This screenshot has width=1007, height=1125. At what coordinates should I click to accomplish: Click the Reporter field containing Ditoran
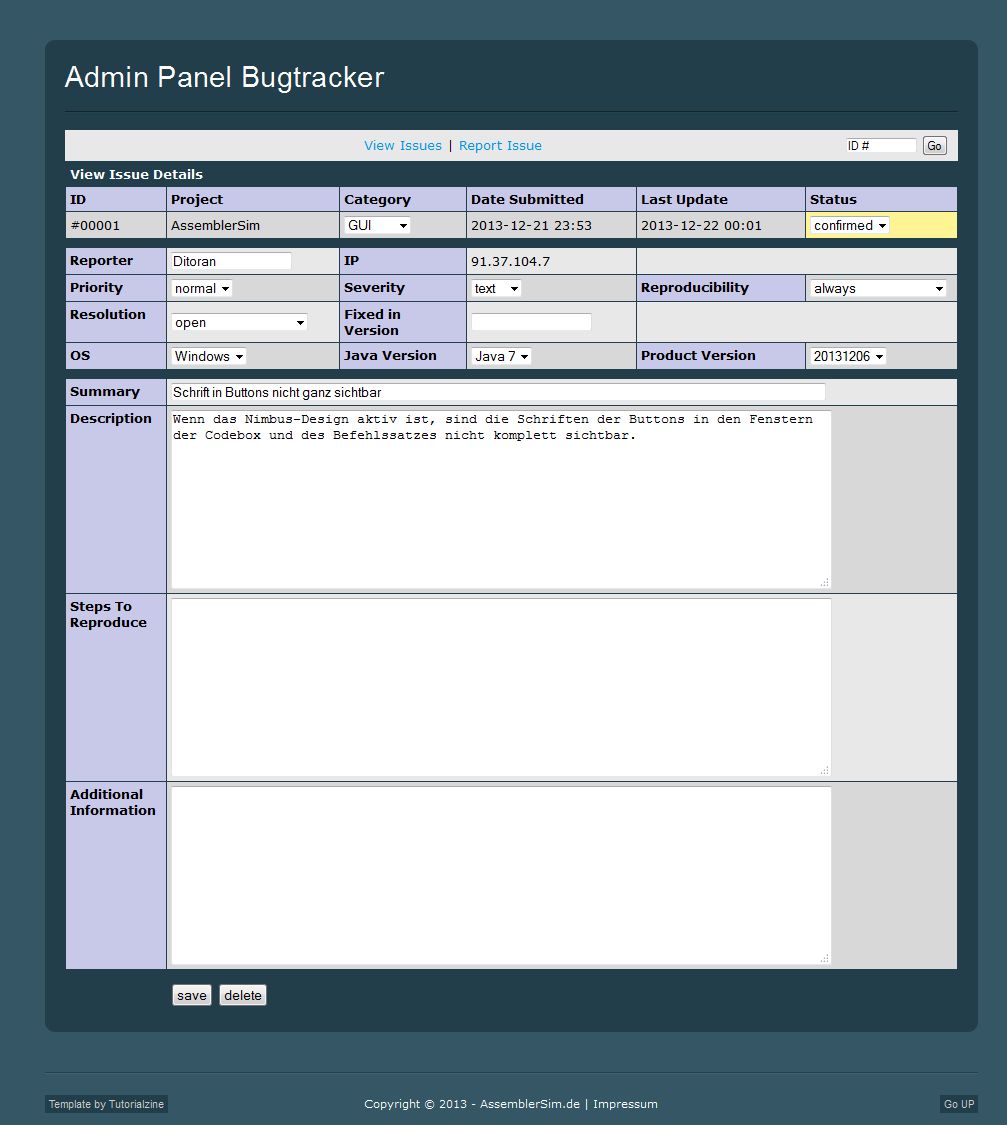coord(229,260)
